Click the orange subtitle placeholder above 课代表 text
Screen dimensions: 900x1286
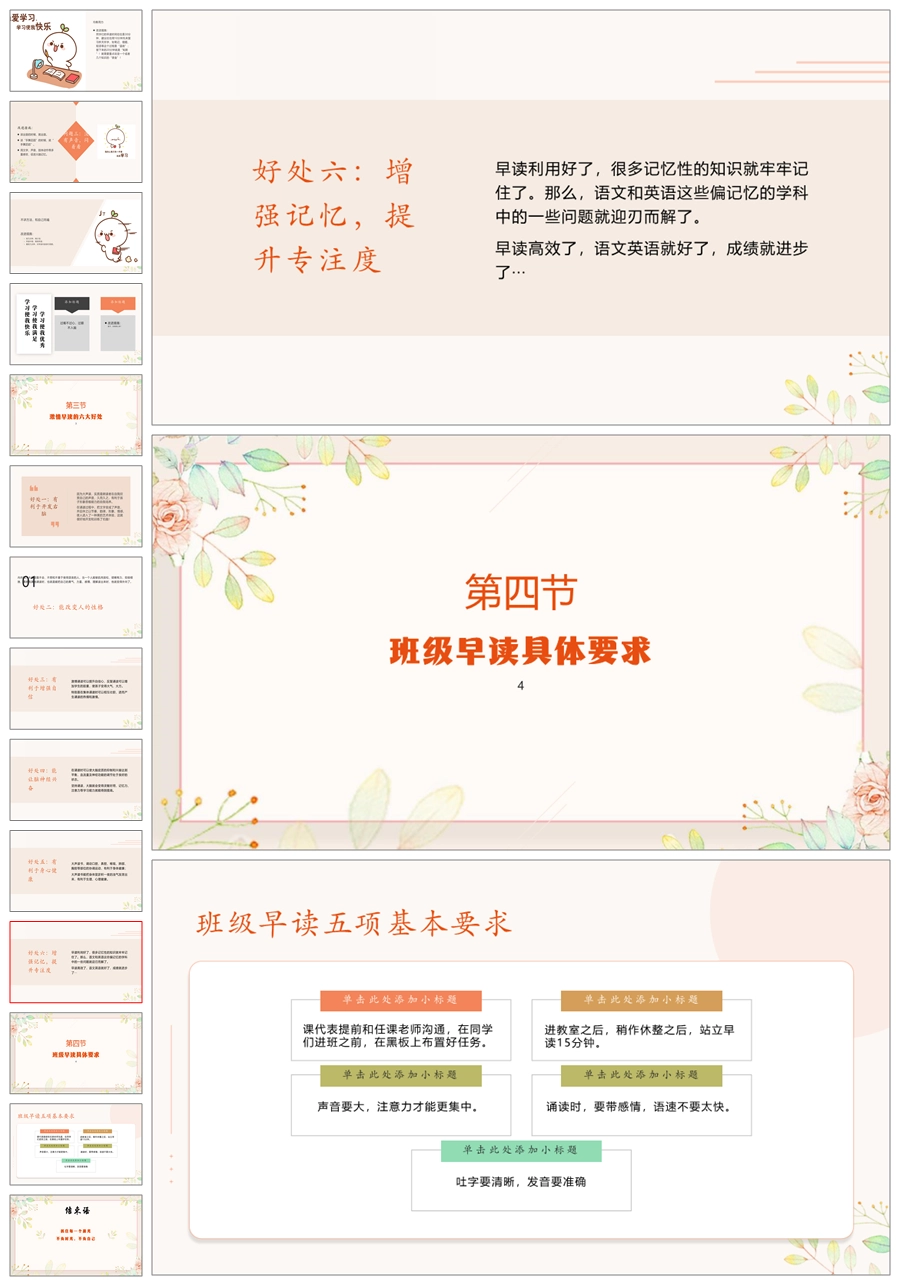(x=400, y=1000)
